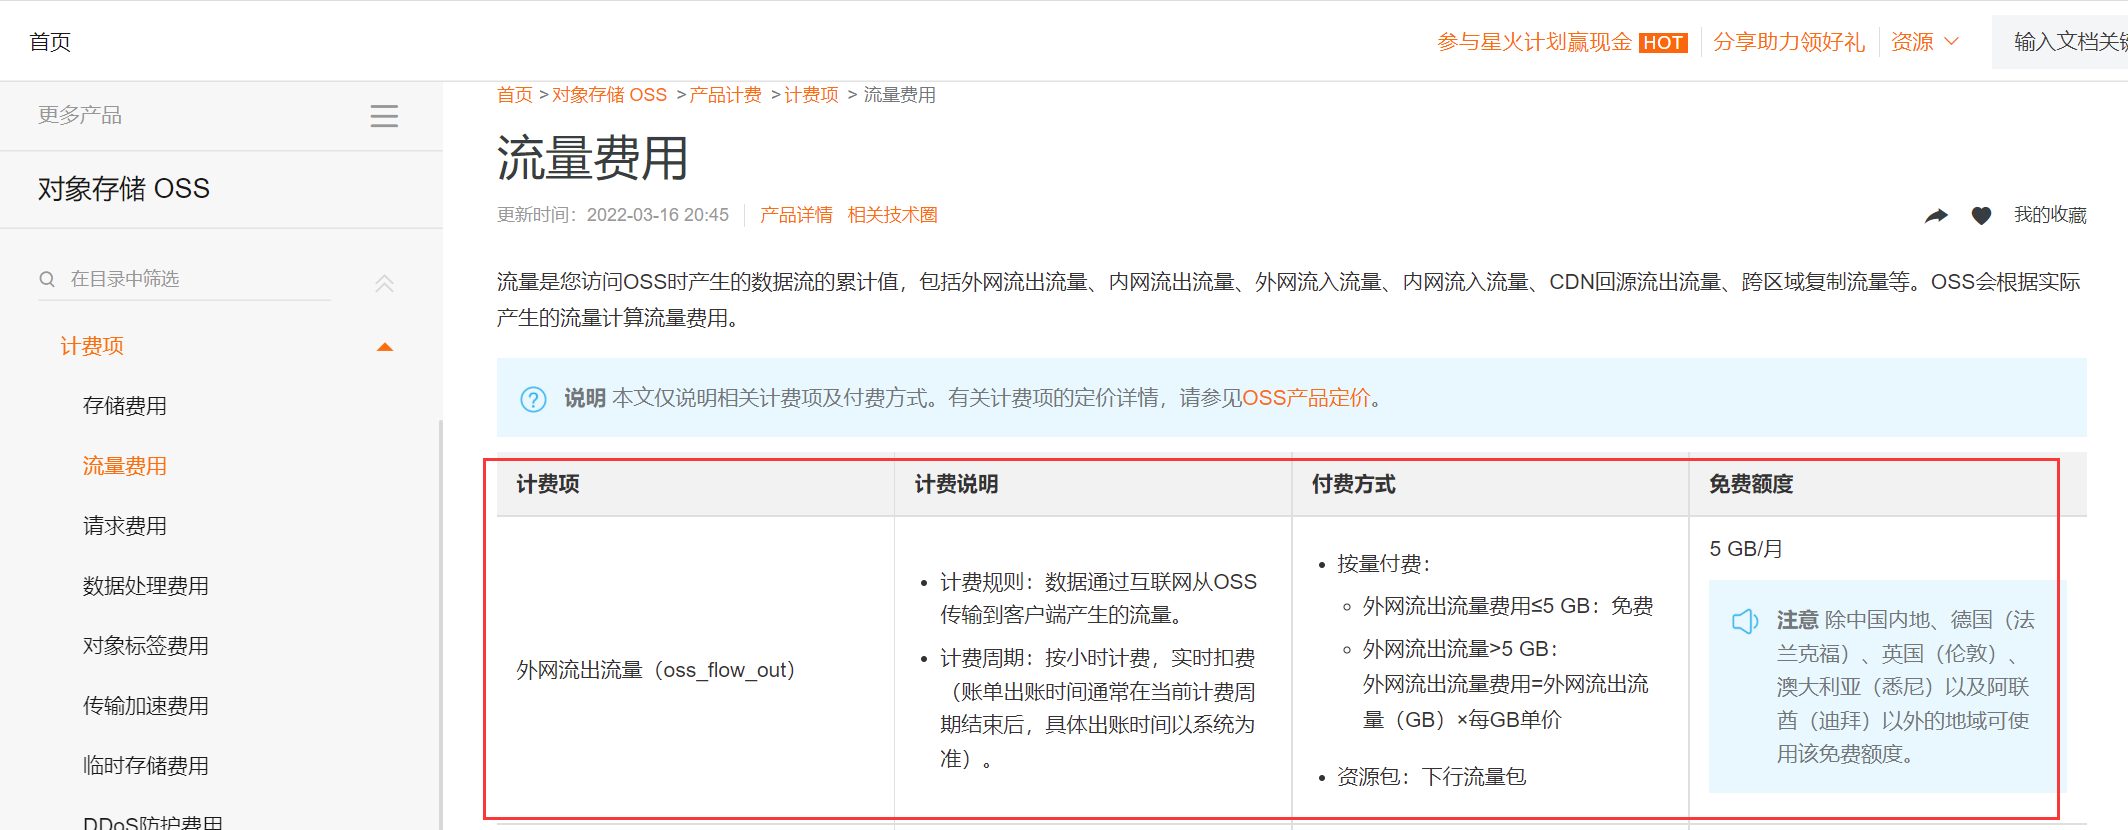Screen dimensions: 2128x830
Task: Open the 资源 dropdown
Action: tap(1925, 42)
